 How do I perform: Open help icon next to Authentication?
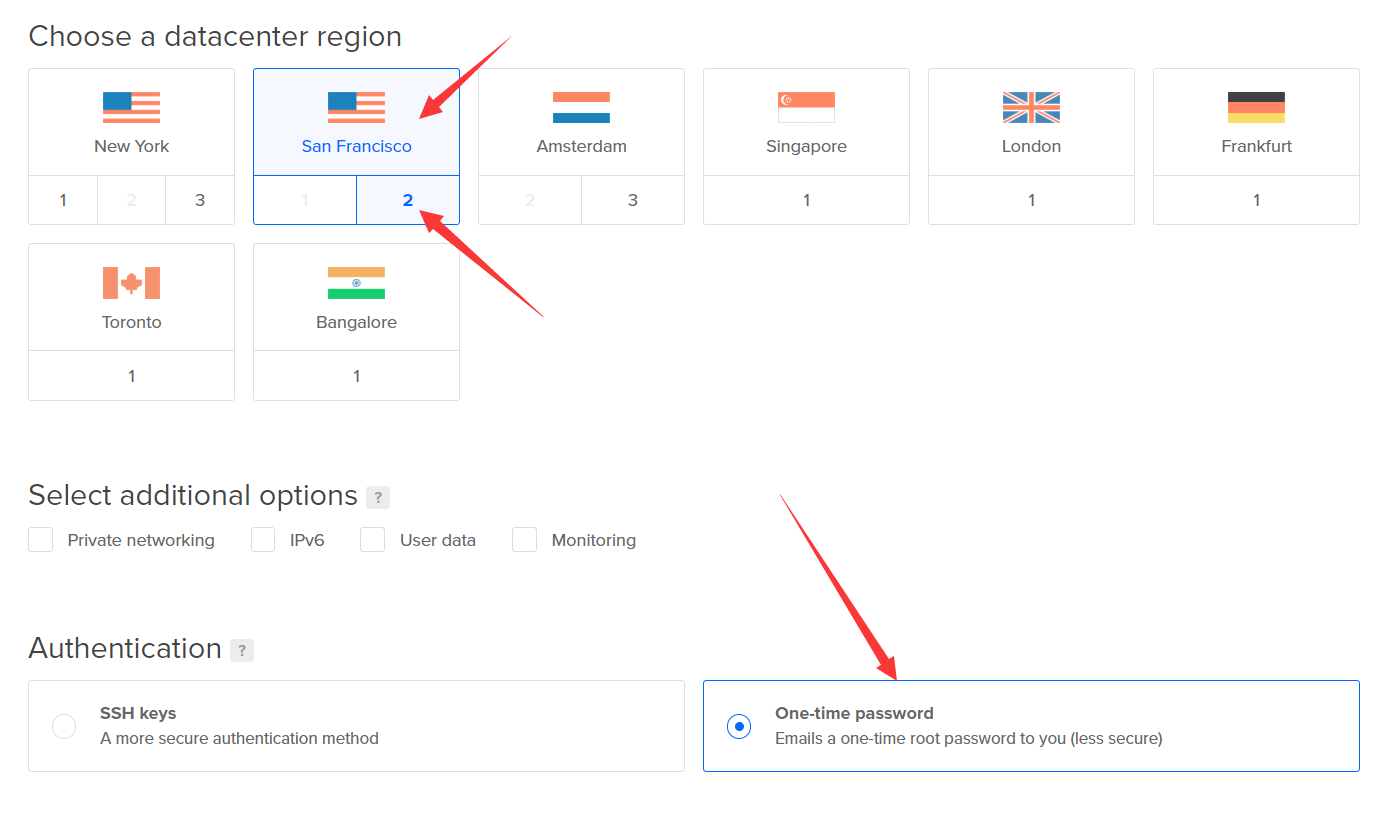pyautogui.click(x=242, y=650)
